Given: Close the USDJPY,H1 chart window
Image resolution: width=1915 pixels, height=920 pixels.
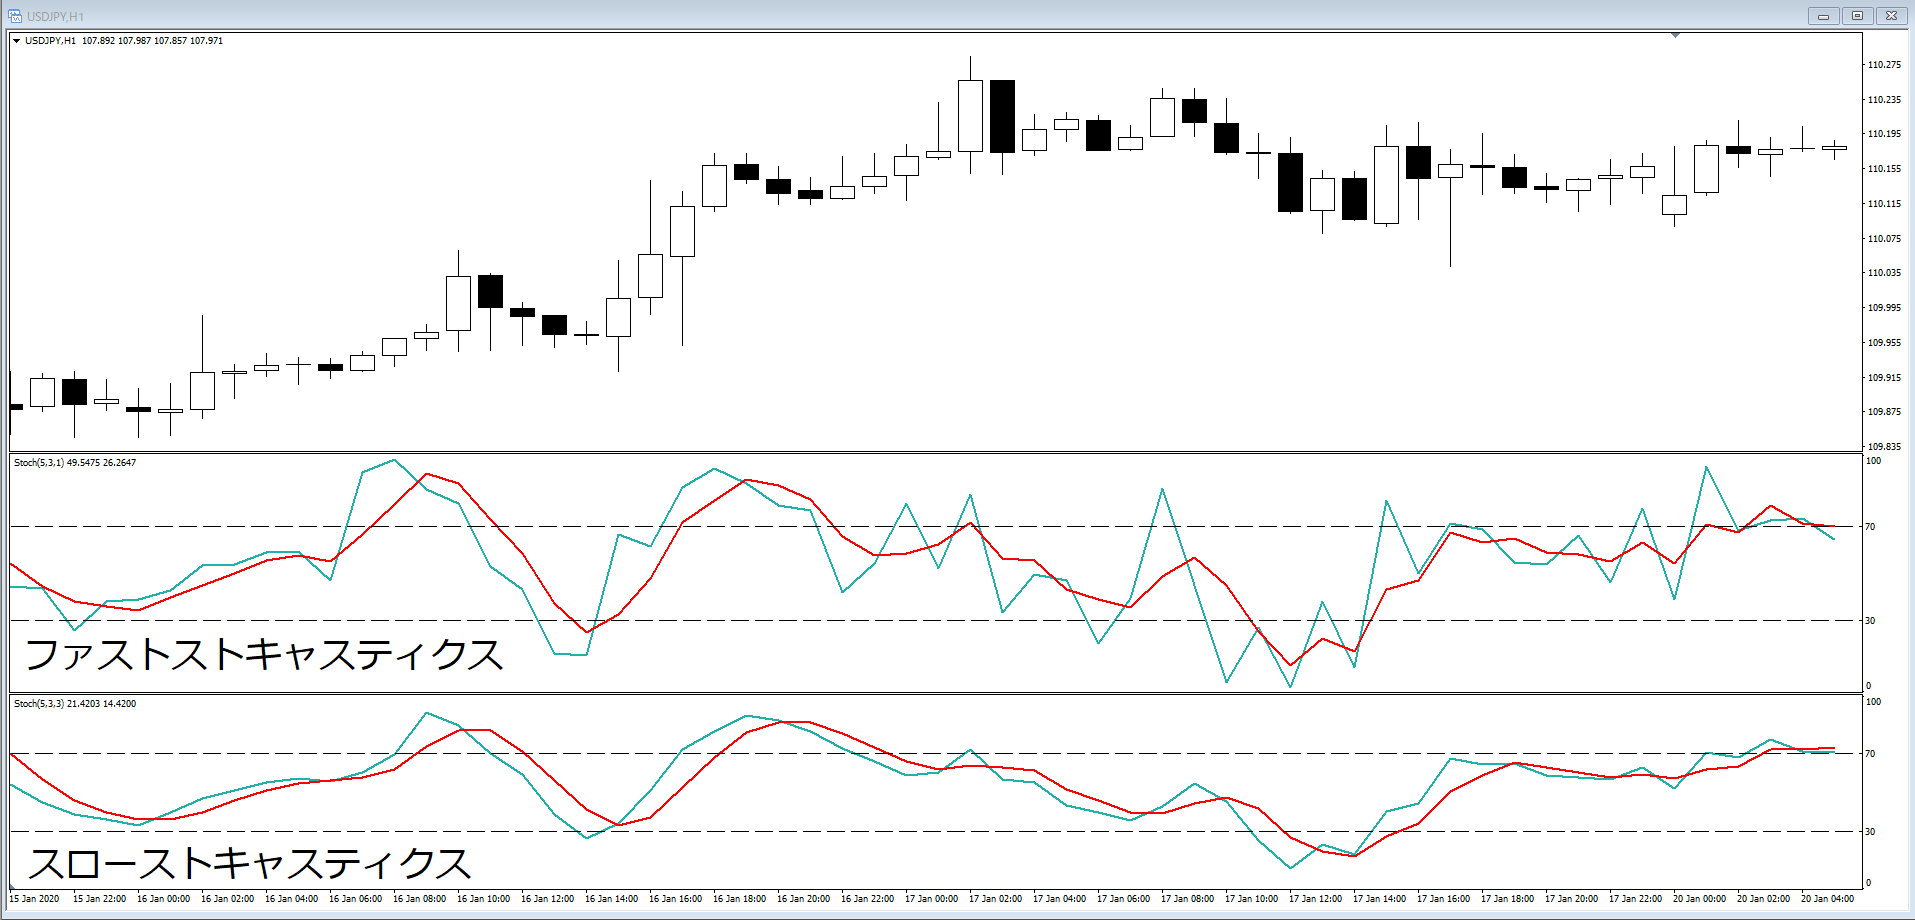Looking at the screenshot, I should [1891, 16].
